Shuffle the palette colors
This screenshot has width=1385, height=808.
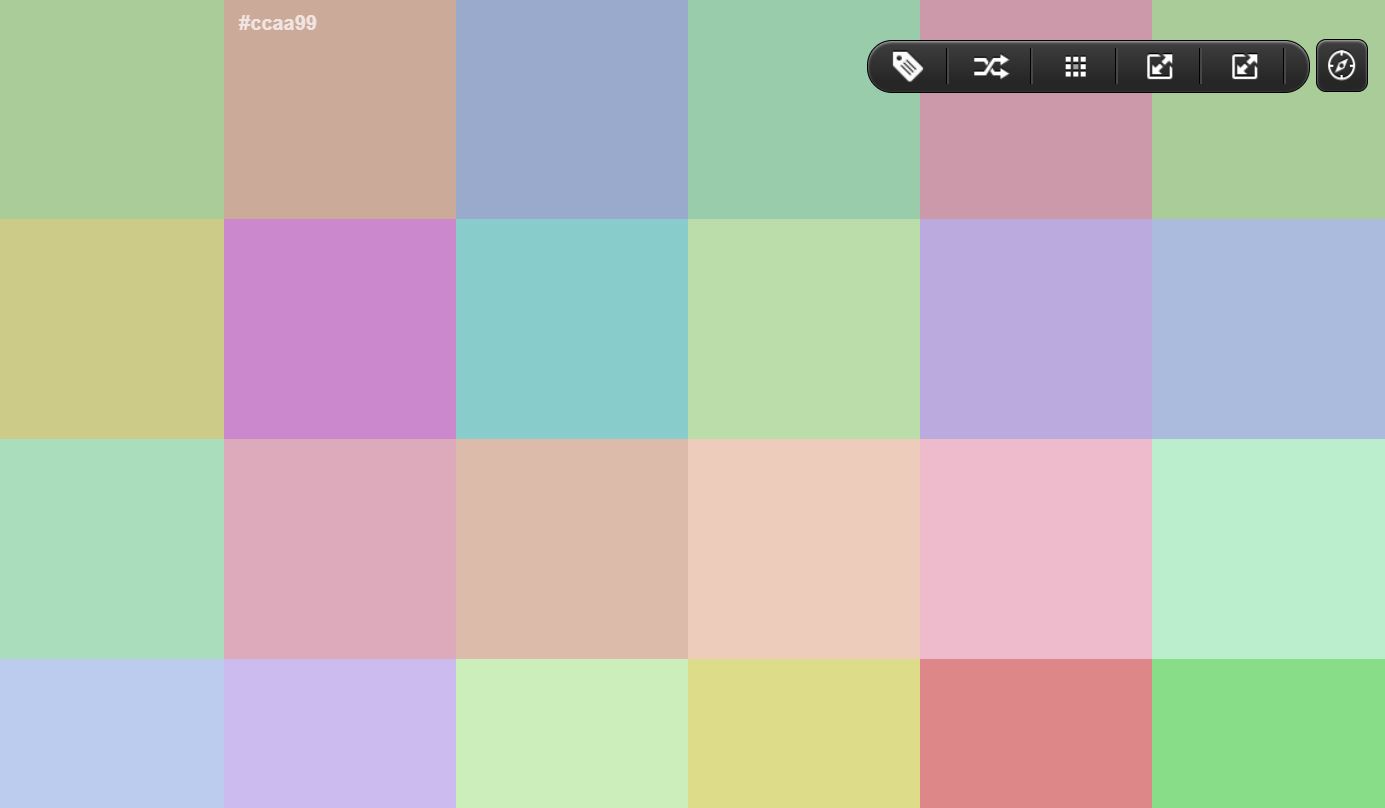[x=990, y=66]
